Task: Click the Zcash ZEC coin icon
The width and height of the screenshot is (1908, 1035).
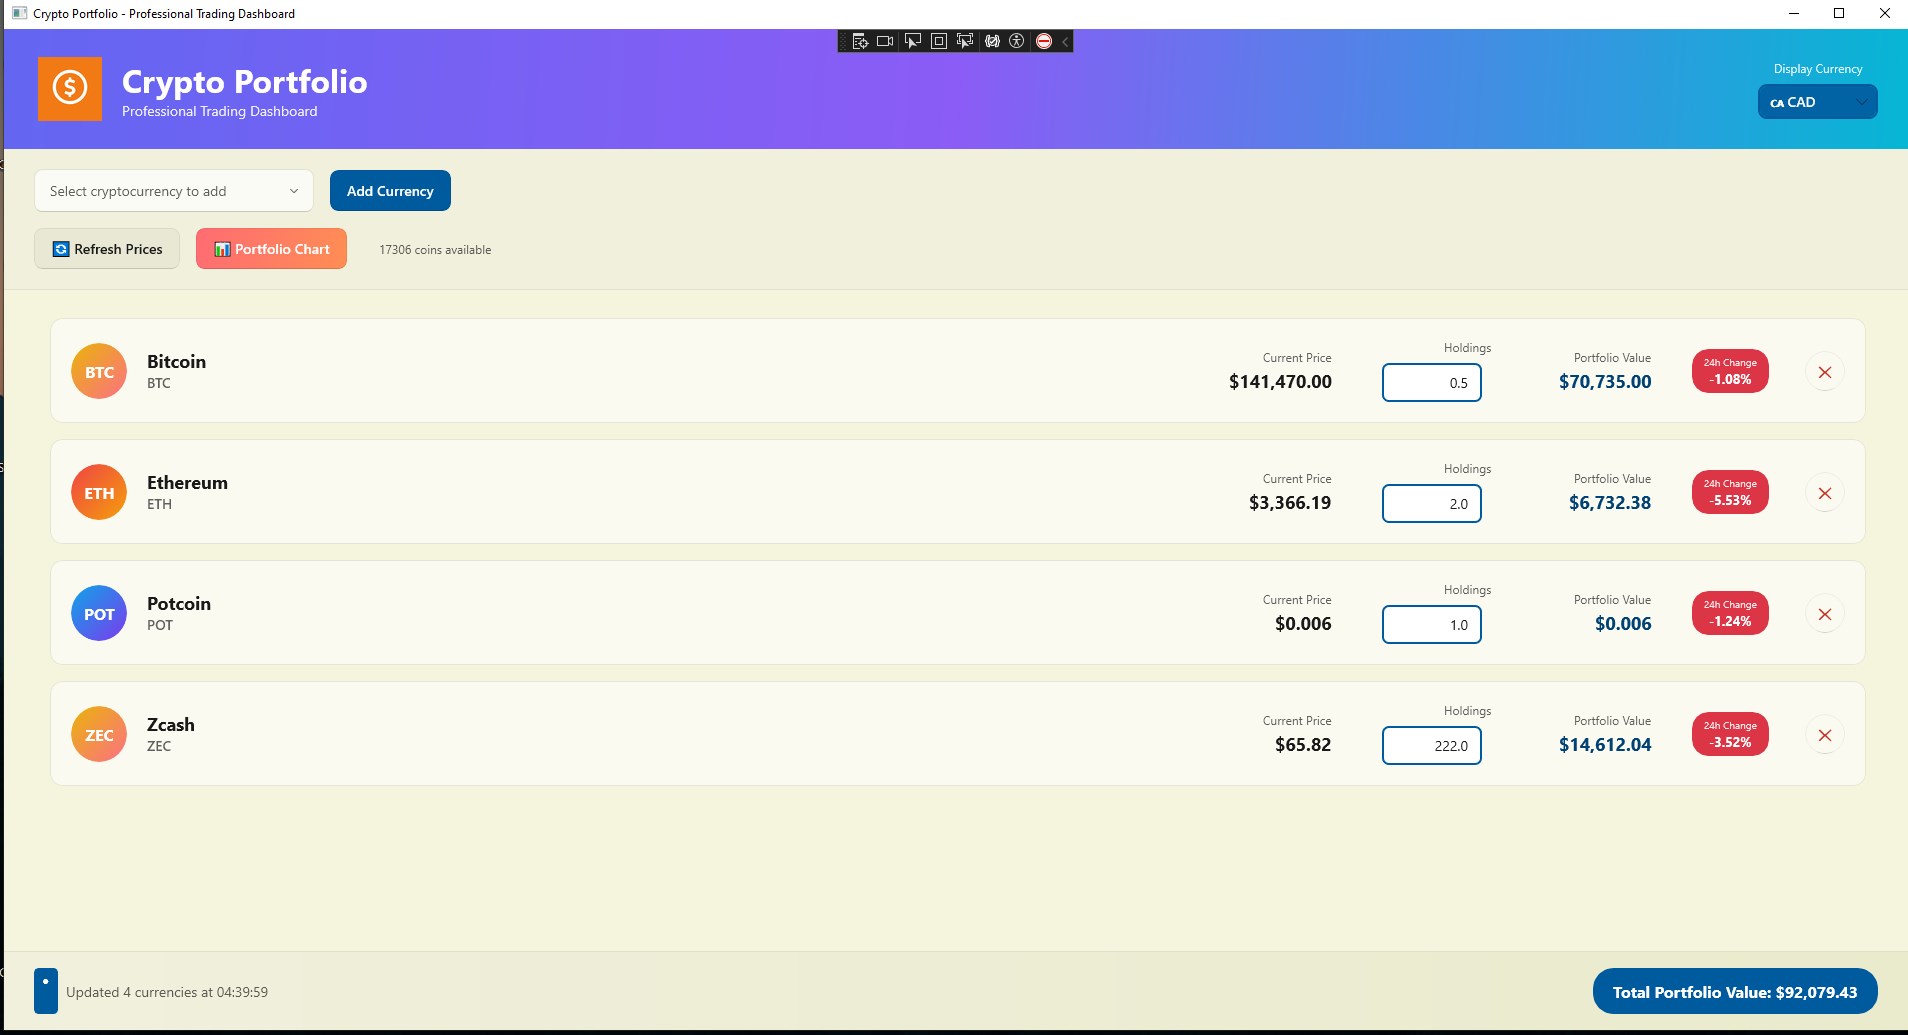Action: [99, 734]
